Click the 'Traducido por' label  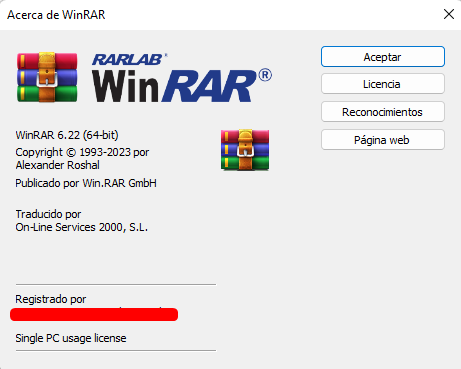[x=48, y=214]
